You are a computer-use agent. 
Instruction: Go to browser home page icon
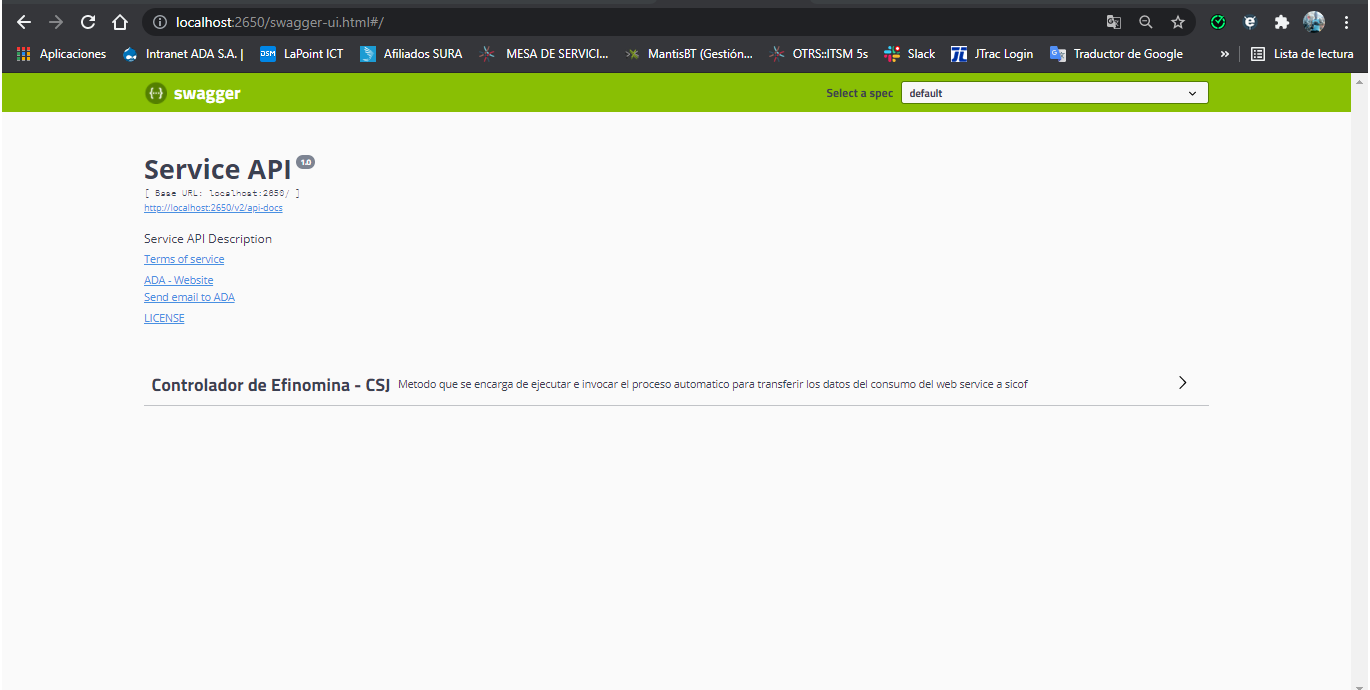[x=120, y=22]
